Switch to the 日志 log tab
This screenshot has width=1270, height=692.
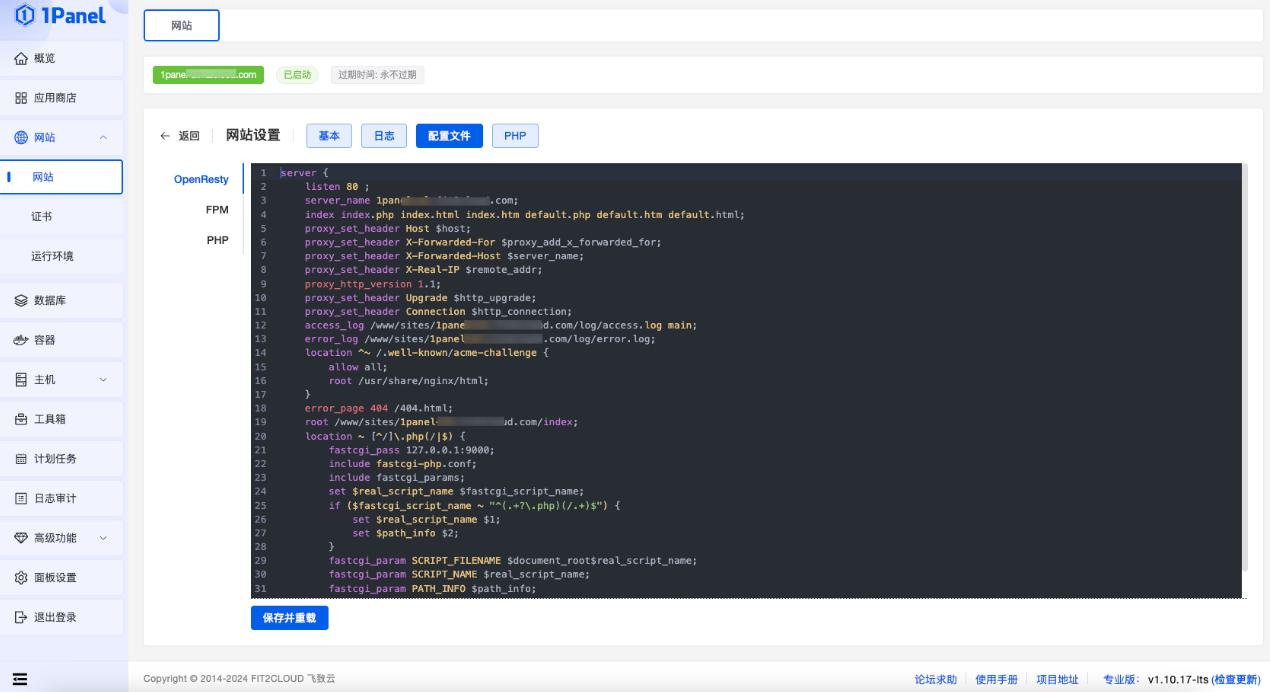click(x=384, y=136)
